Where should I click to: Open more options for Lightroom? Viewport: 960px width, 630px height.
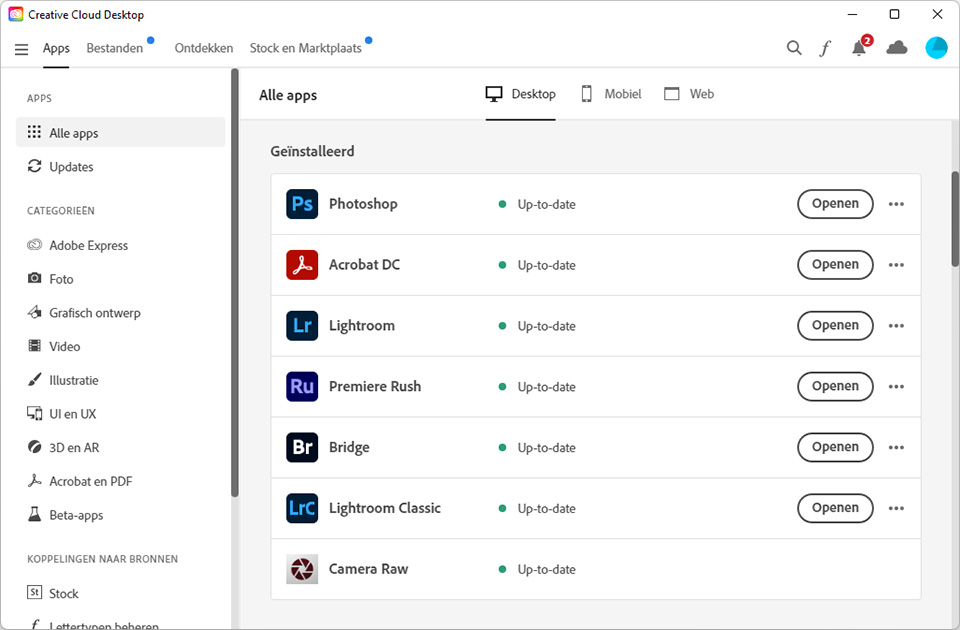tap(896, 325)
